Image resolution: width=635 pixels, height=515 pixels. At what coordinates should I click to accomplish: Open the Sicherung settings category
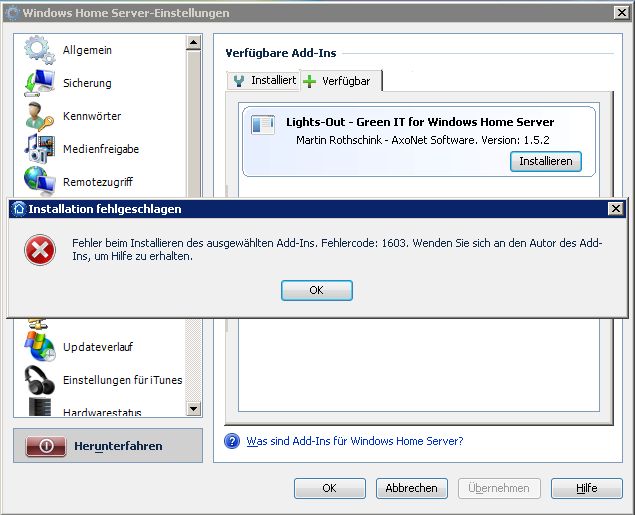[x=87, y=83]
